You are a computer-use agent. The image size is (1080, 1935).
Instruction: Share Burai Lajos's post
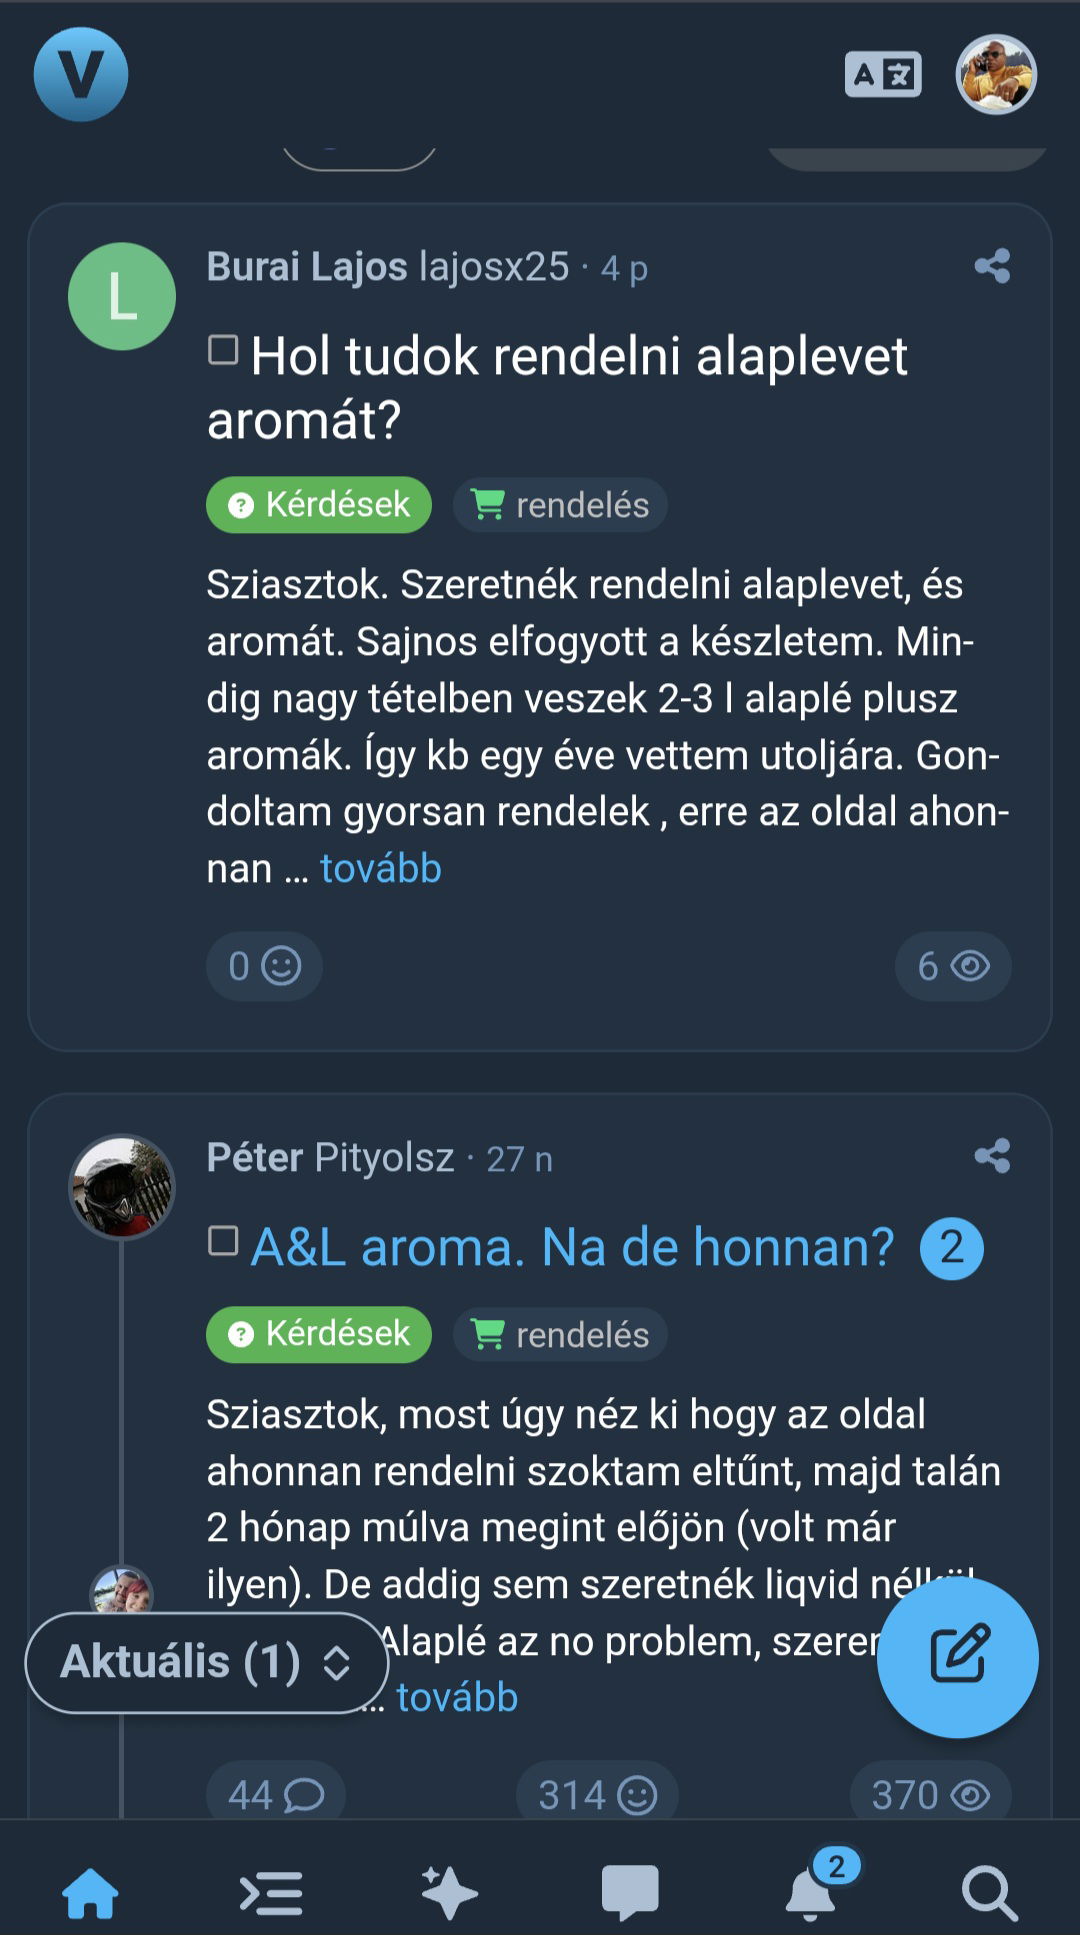coord(992,266)
